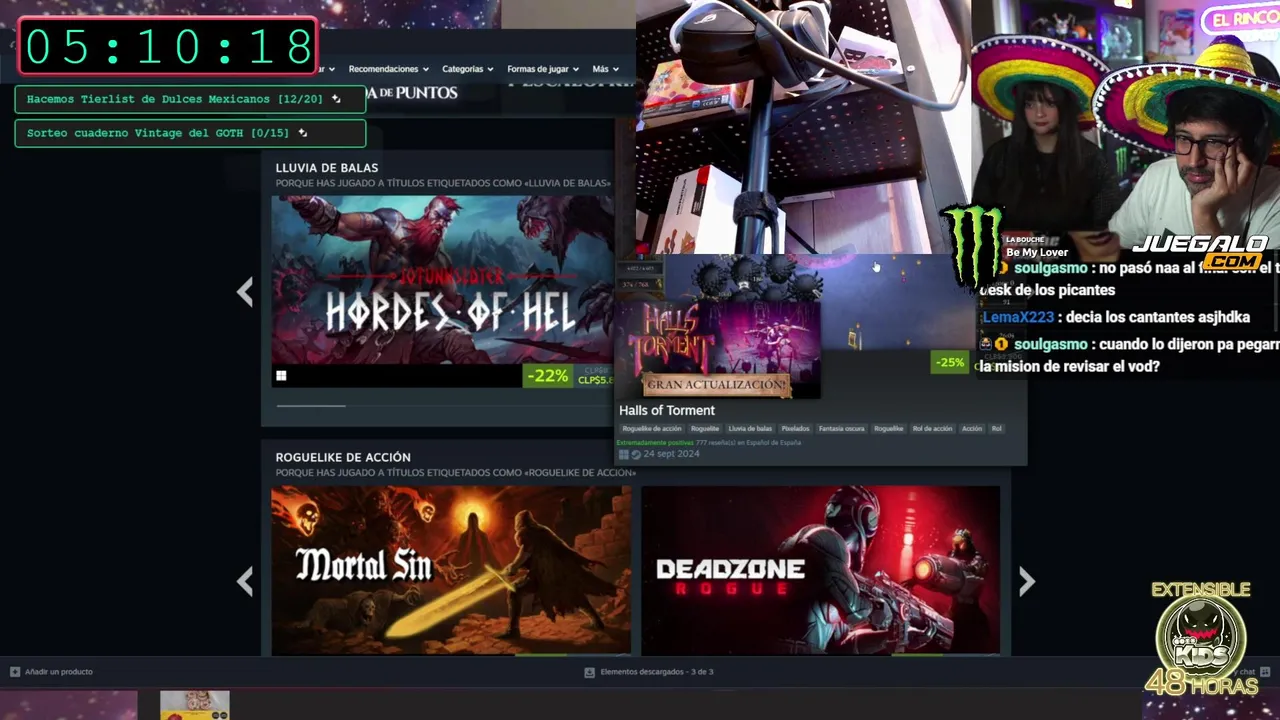Open the Hordes of Hel game capsule
Screen dimensions: 1280x720
click(442, 280)
